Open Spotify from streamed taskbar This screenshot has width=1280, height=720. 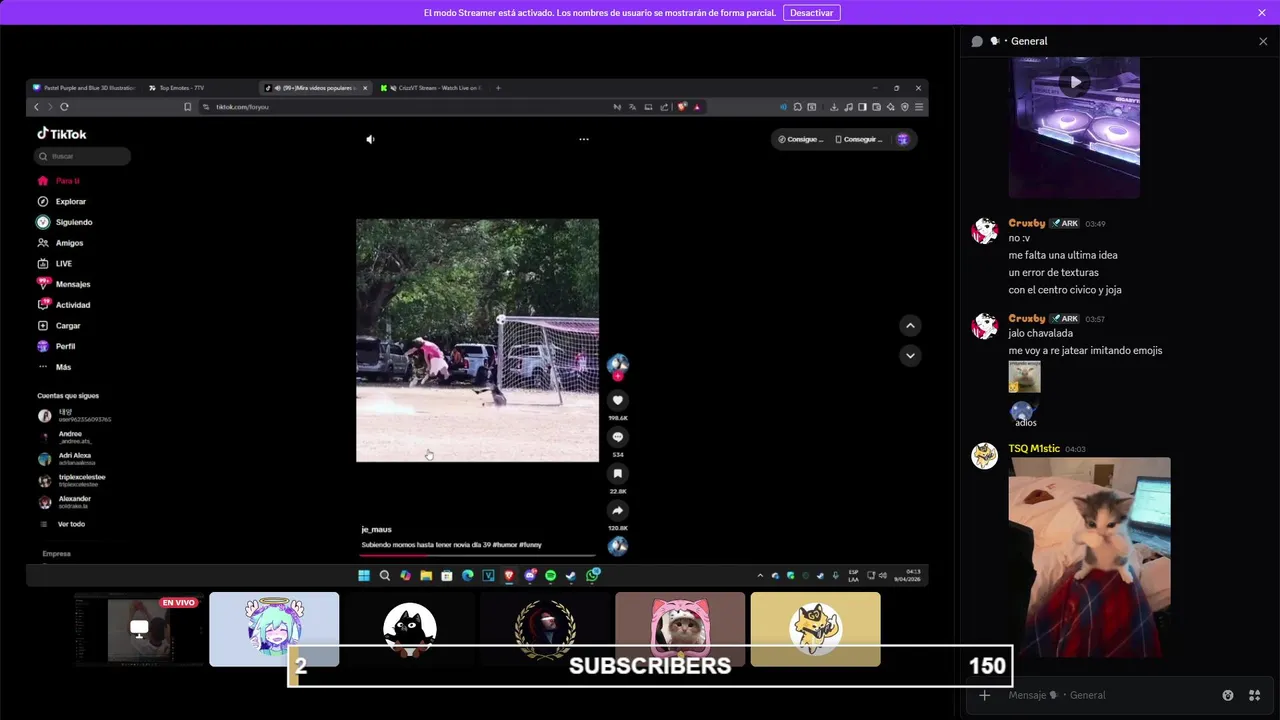[550, 575]
